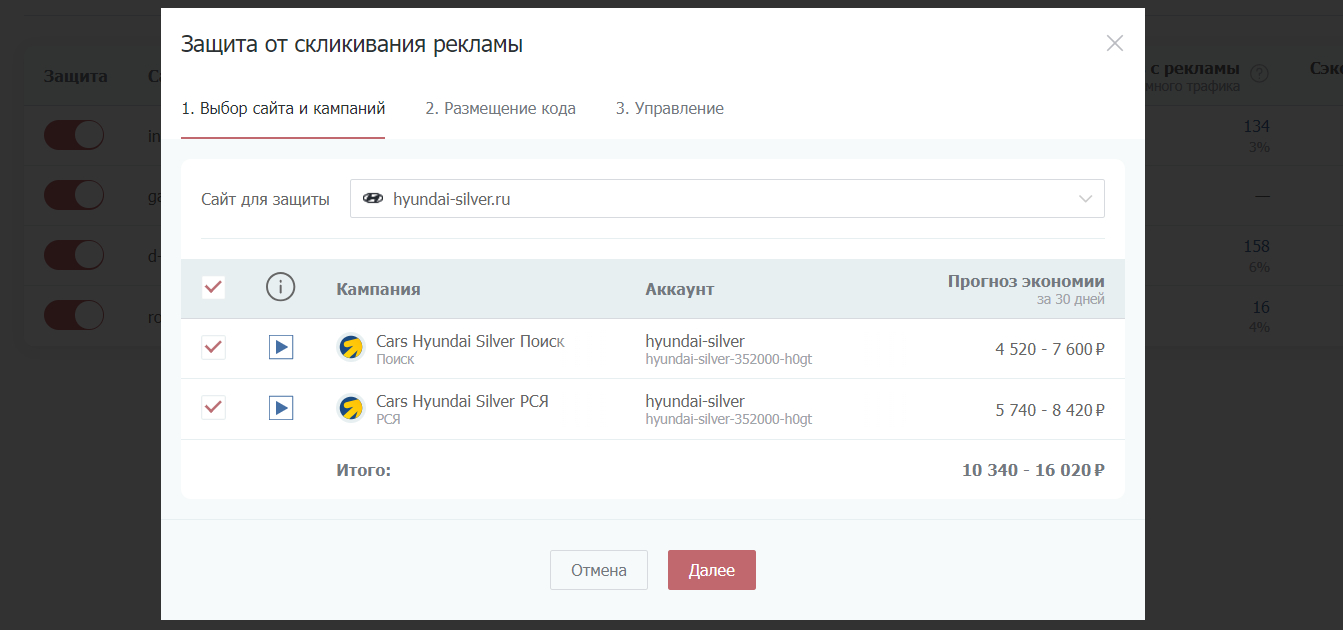Close the click-fraud protection dialog
The height and width of the screenshot is (630, 1343).
tap(1115, 43)
